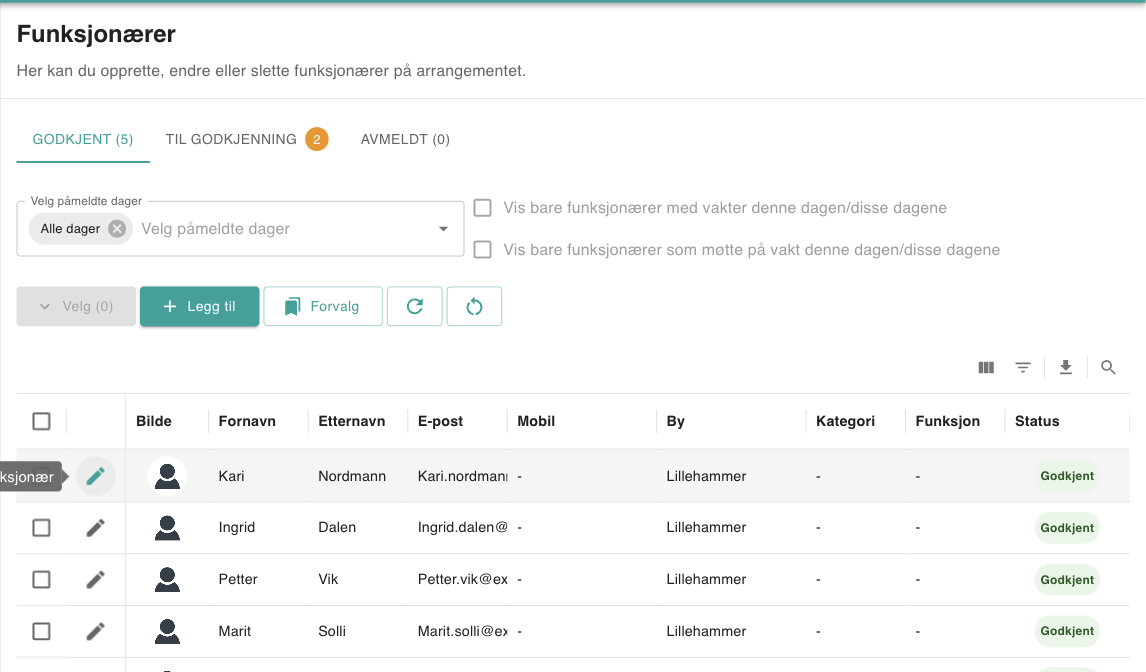Open the column visibility icon above the table
Viewport: 1146px width, 672px height.
click(x=986, y=367)
